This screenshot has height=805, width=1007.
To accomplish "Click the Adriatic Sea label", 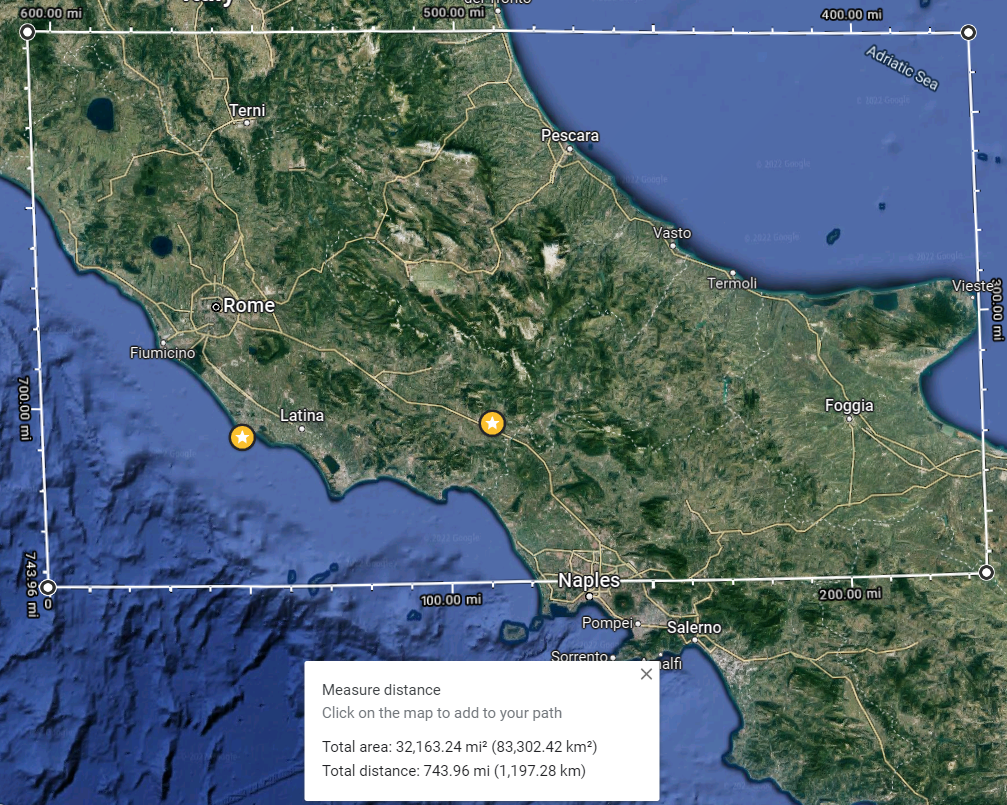I will pos(902,68).
